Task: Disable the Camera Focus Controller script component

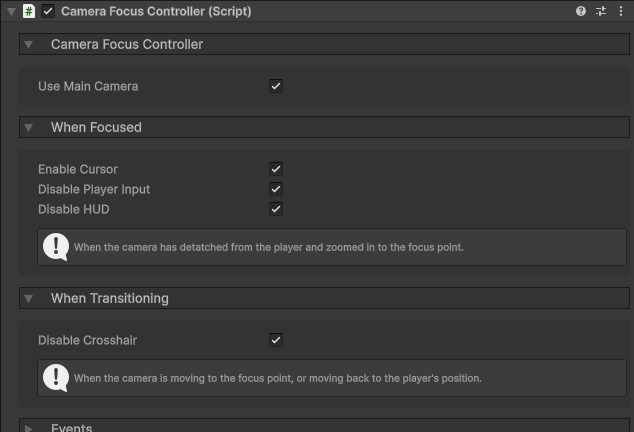Action: point(48,11)
